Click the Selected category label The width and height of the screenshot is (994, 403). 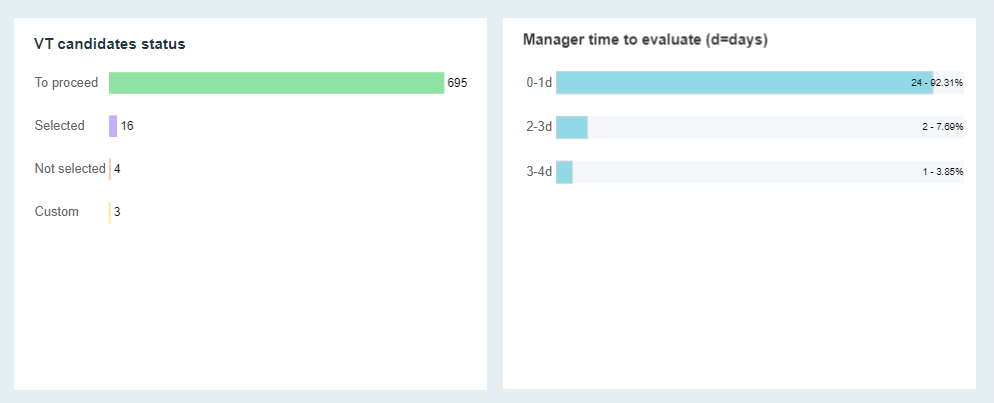60,126
